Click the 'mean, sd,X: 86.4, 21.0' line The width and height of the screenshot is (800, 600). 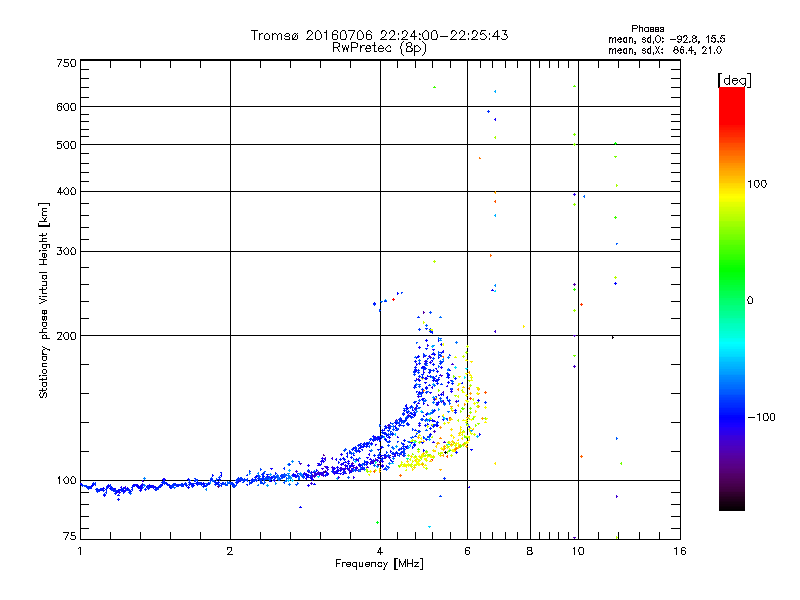click(x=665, y=50)
